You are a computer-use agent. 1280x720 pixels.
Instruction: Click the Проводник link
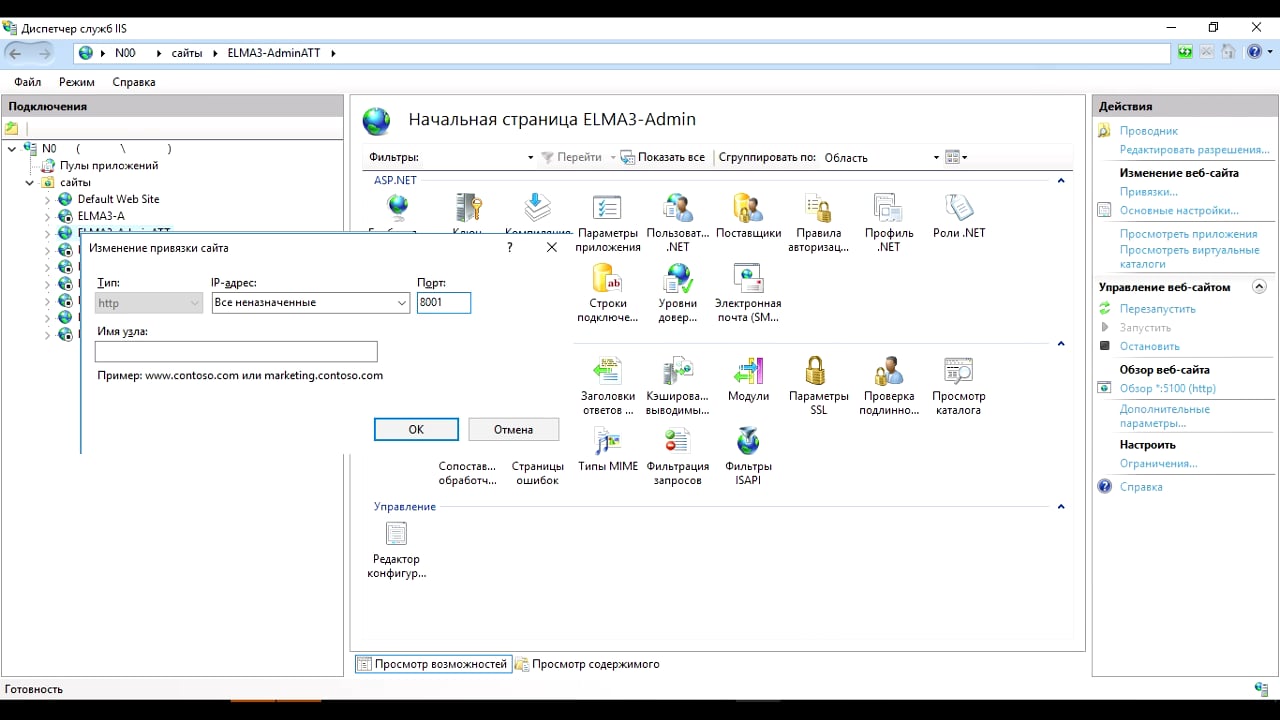(x=1148, y=131)
